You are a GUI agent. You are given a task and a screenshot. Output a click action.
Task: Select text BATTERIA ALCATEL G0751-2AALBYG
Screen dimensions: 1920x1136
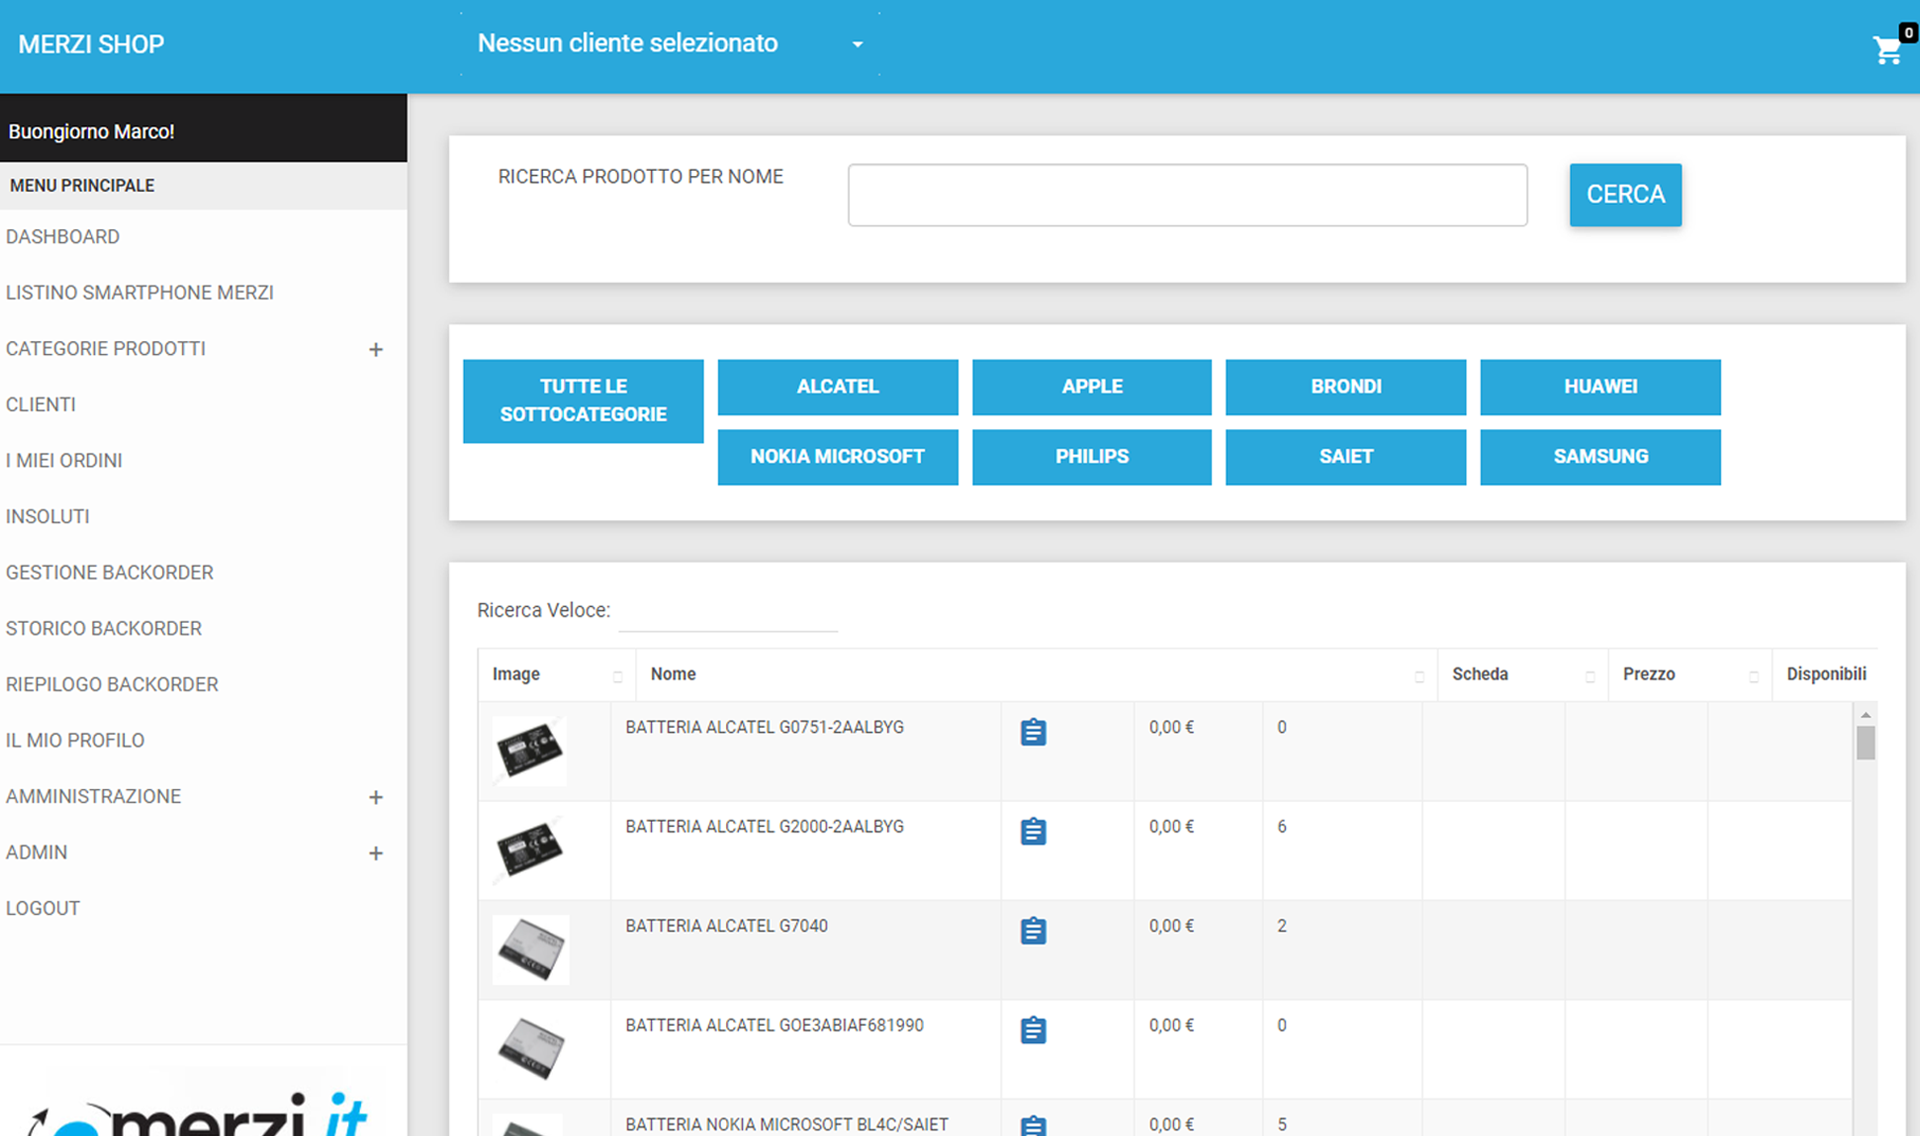pos(764,728)
